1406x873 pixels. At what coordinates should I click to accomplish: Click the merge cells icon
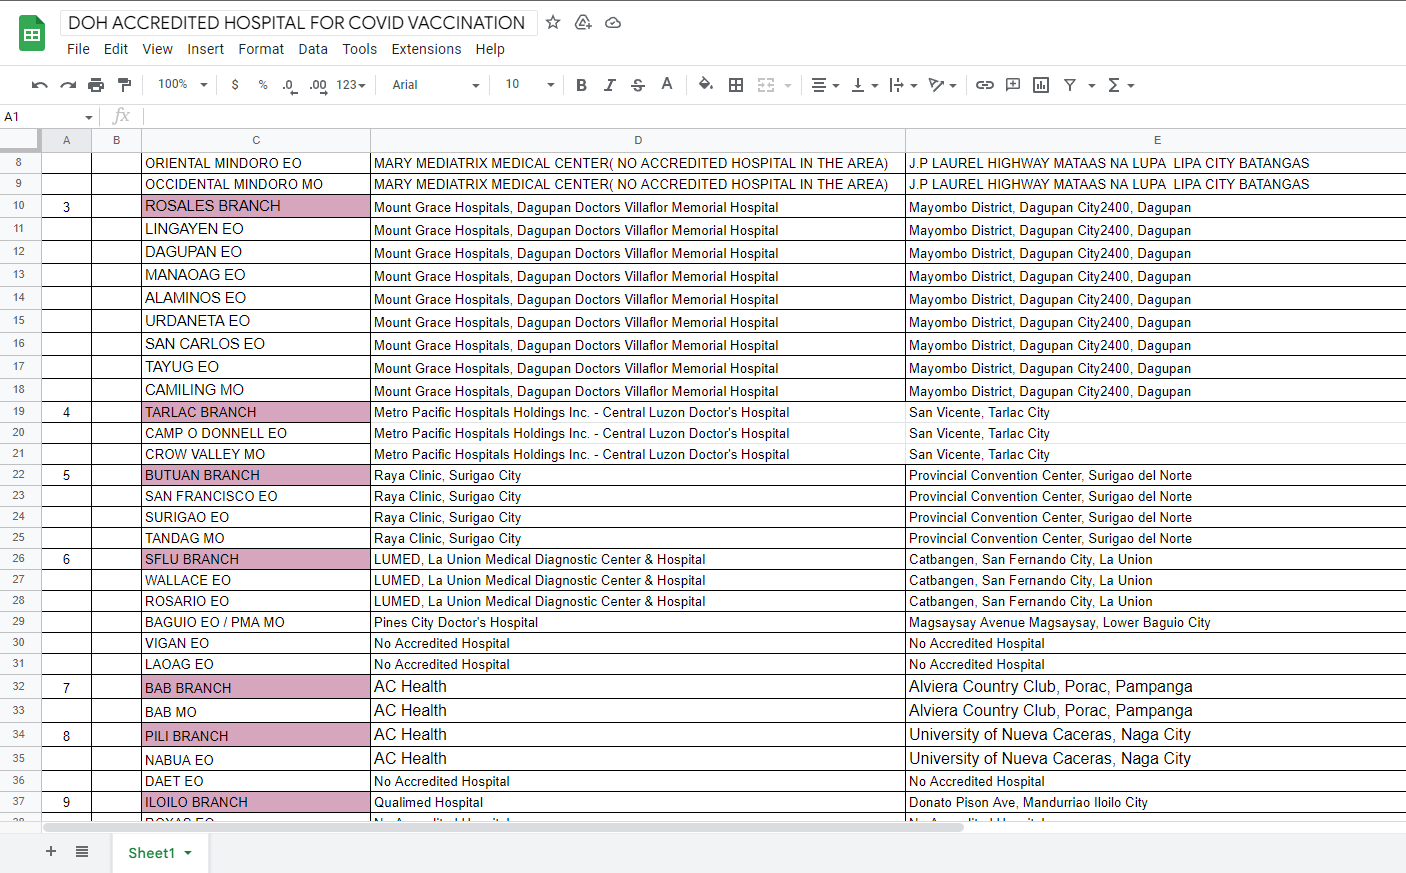[766, 85]
